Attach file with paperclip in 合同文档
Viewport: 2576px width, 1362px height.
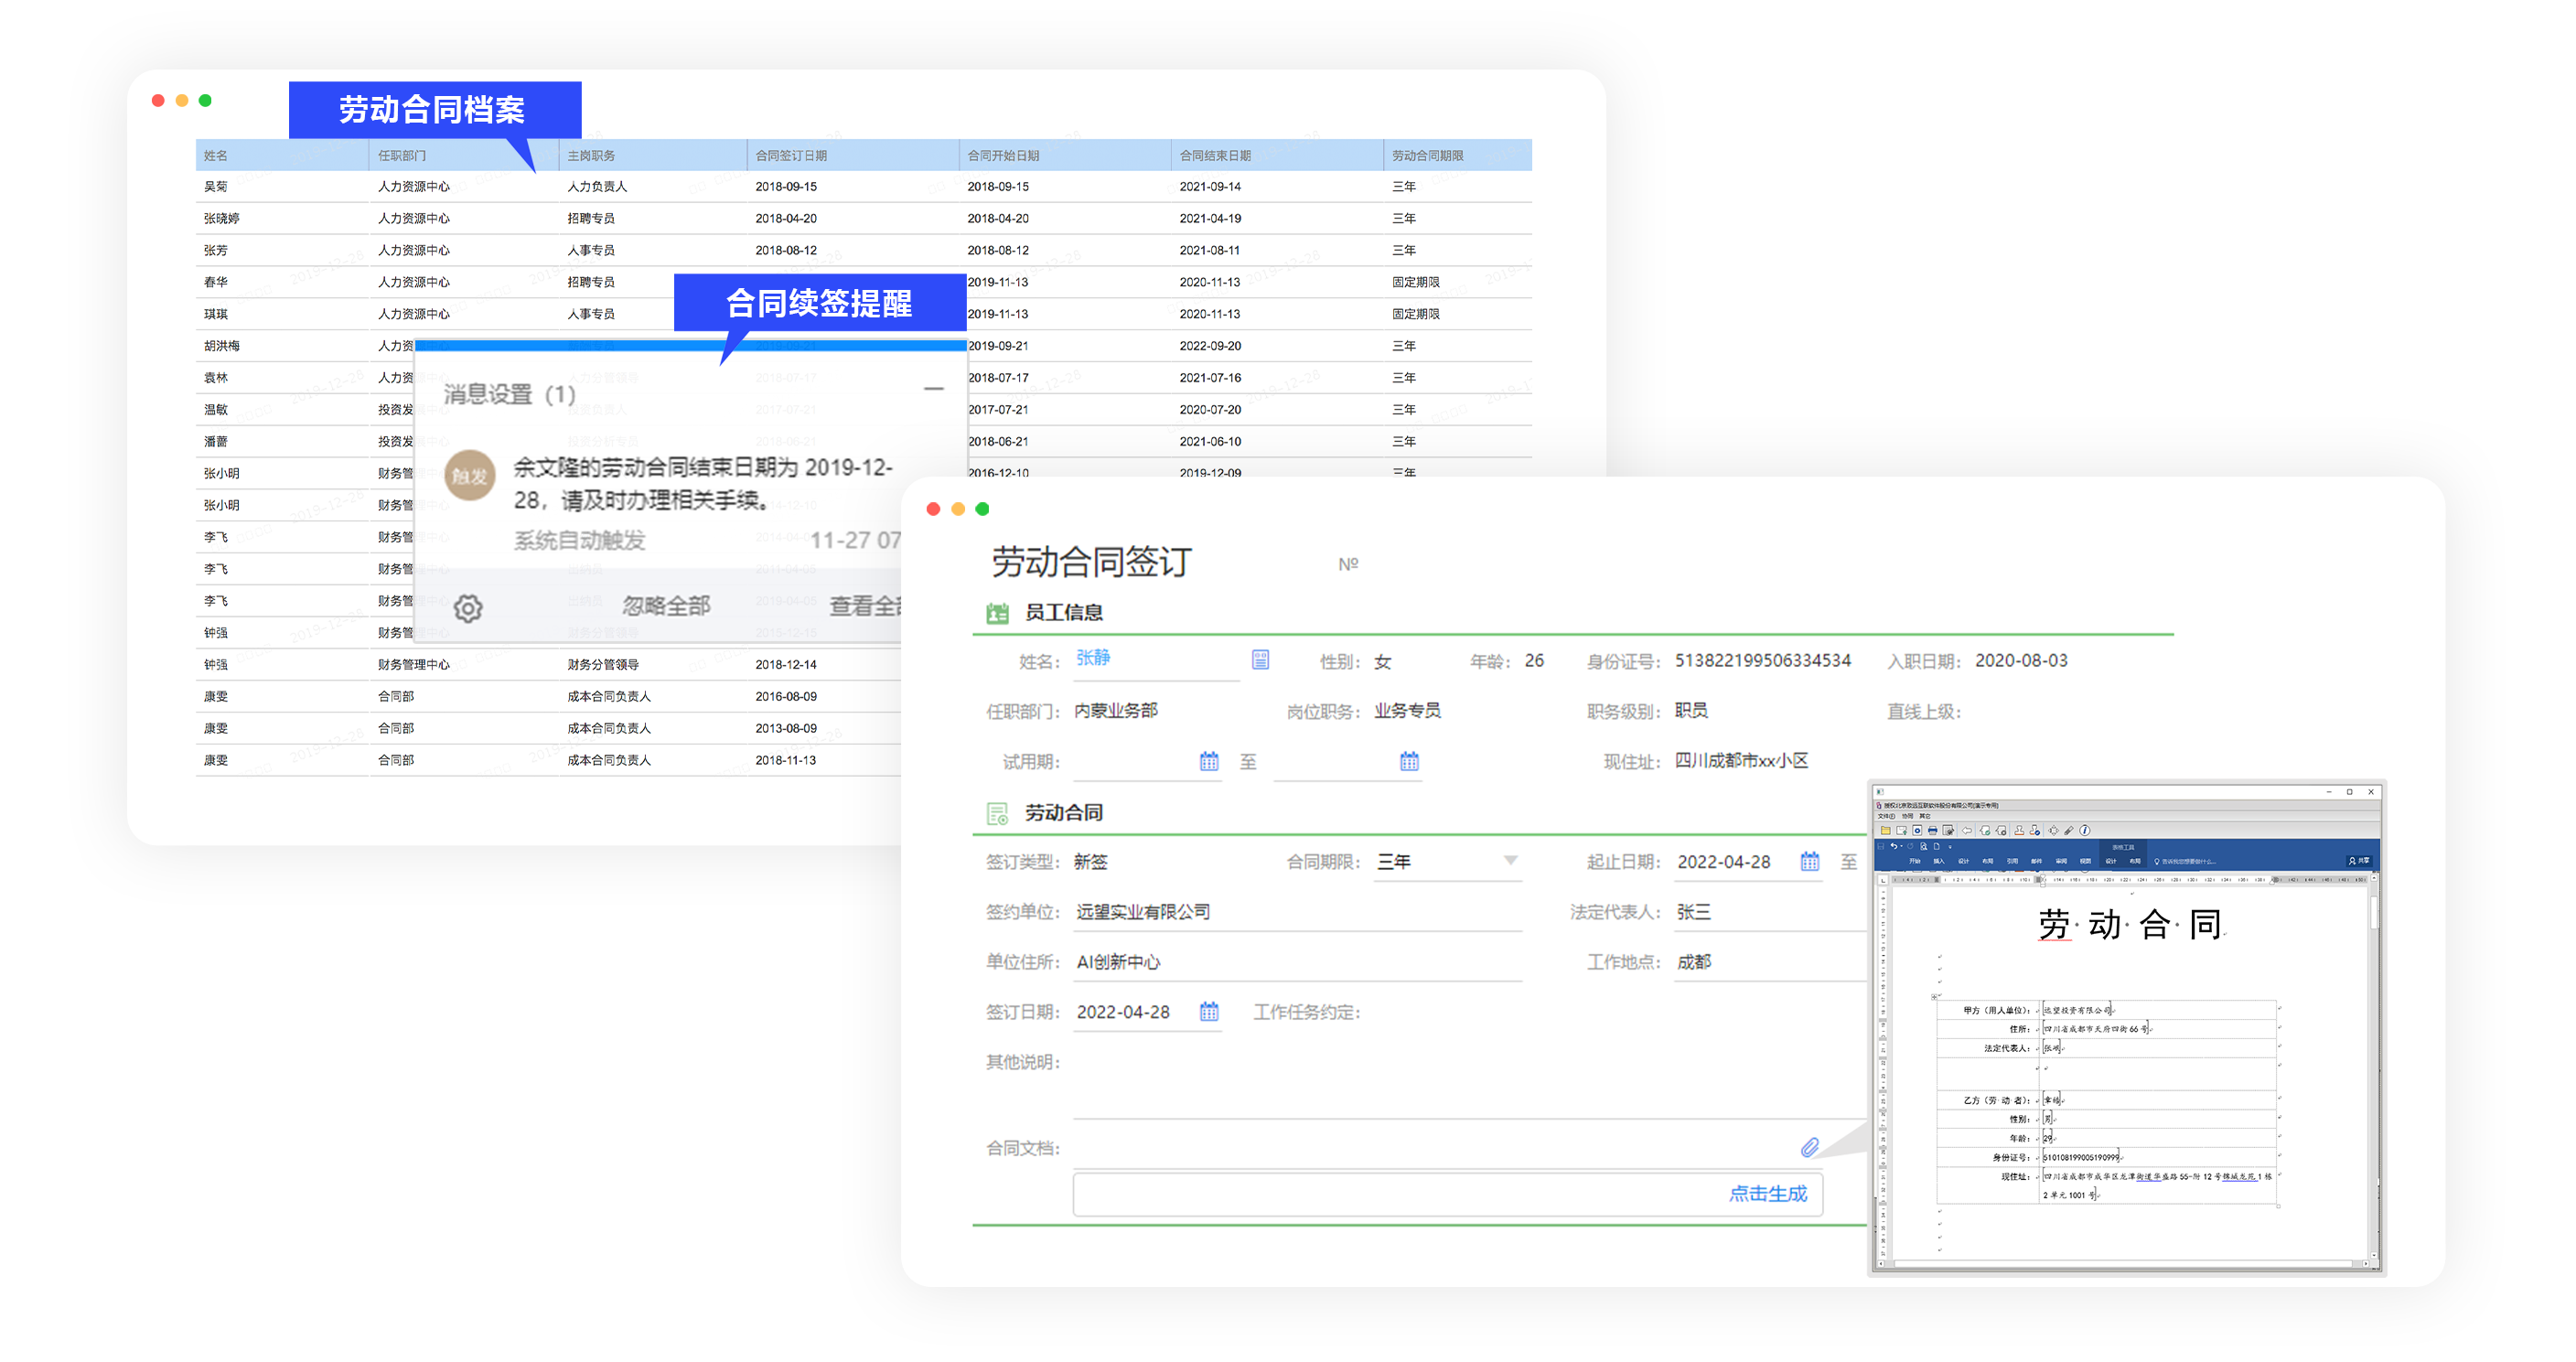pos(1810,1147)
